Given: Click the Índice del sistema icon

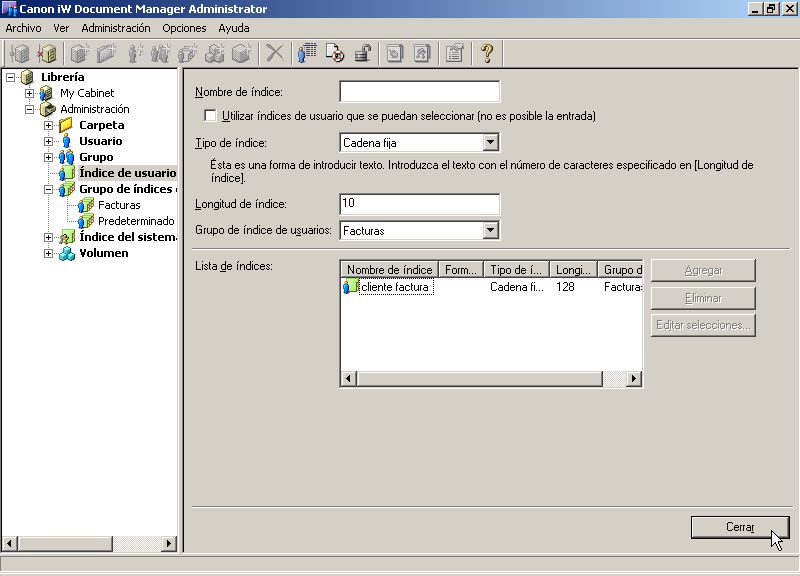Looking at the screenshot, I should (x=67, y=237).
